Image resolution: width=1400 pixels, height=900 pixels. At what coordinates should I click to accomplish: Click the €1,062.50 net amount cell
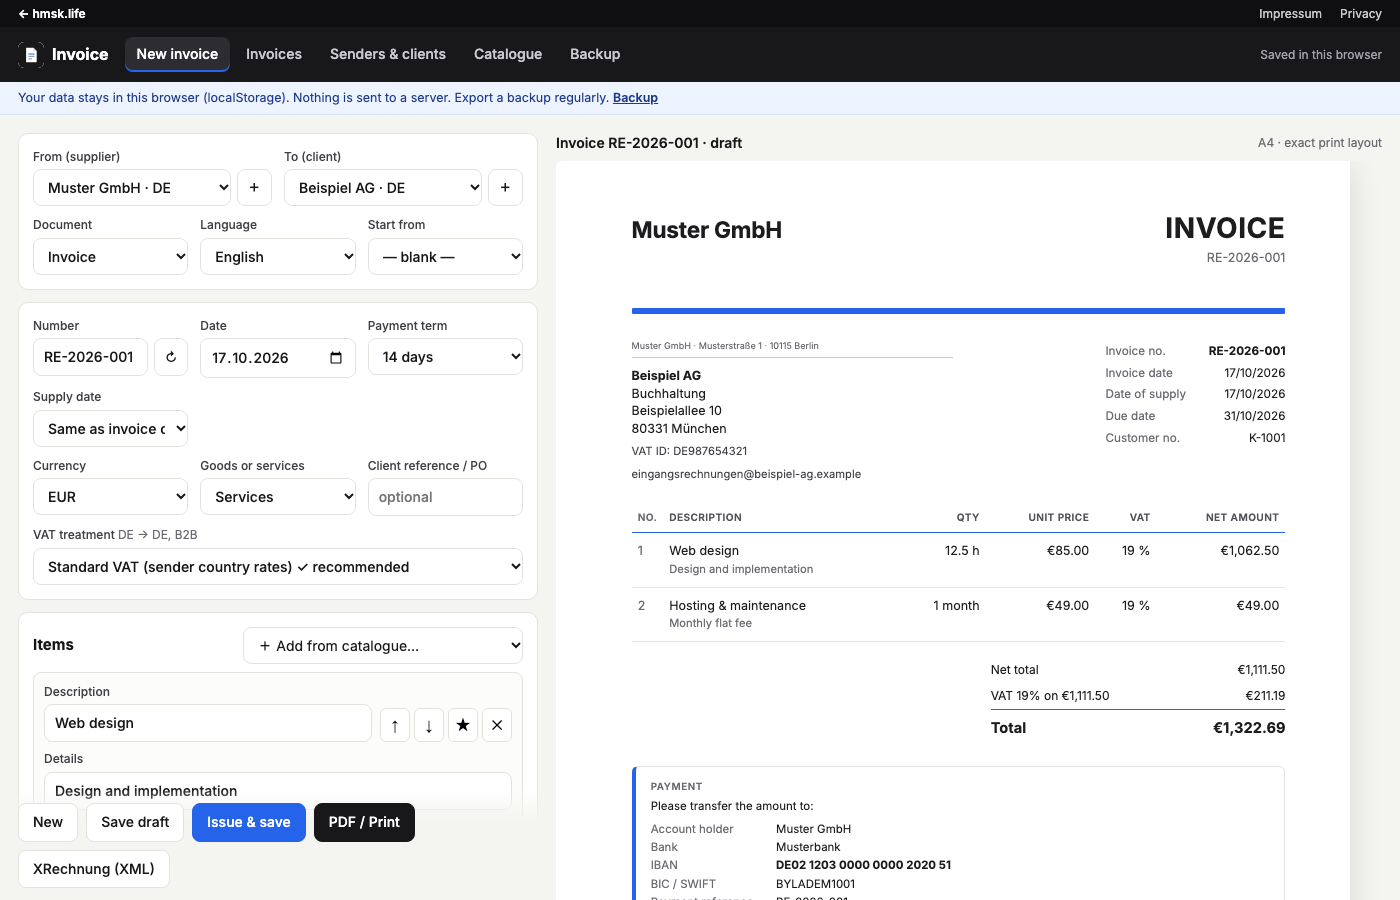[1250, 551]
